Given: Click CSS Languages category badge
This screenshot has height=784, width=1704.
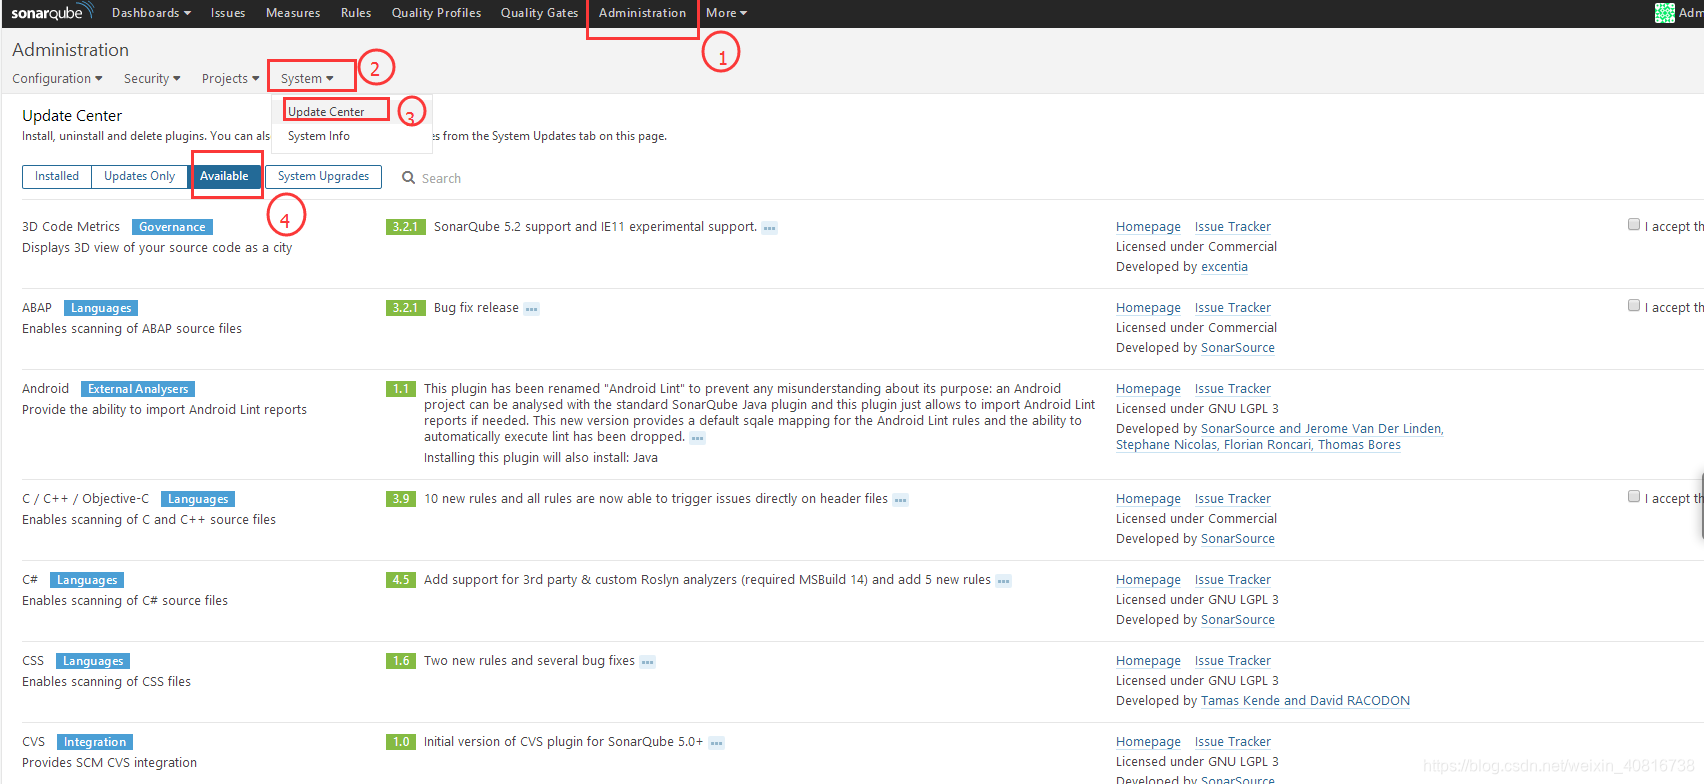Looking at the screenshot, I should [x=93, y=661].
